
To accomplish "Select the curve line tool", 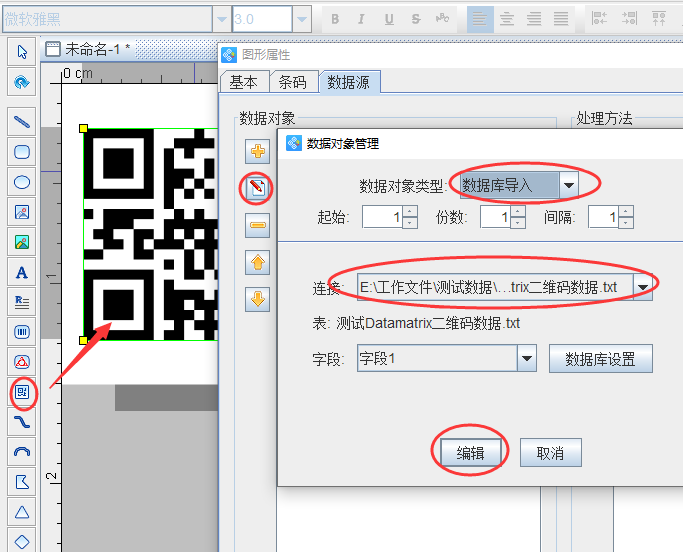I will [x=22, y=423].
